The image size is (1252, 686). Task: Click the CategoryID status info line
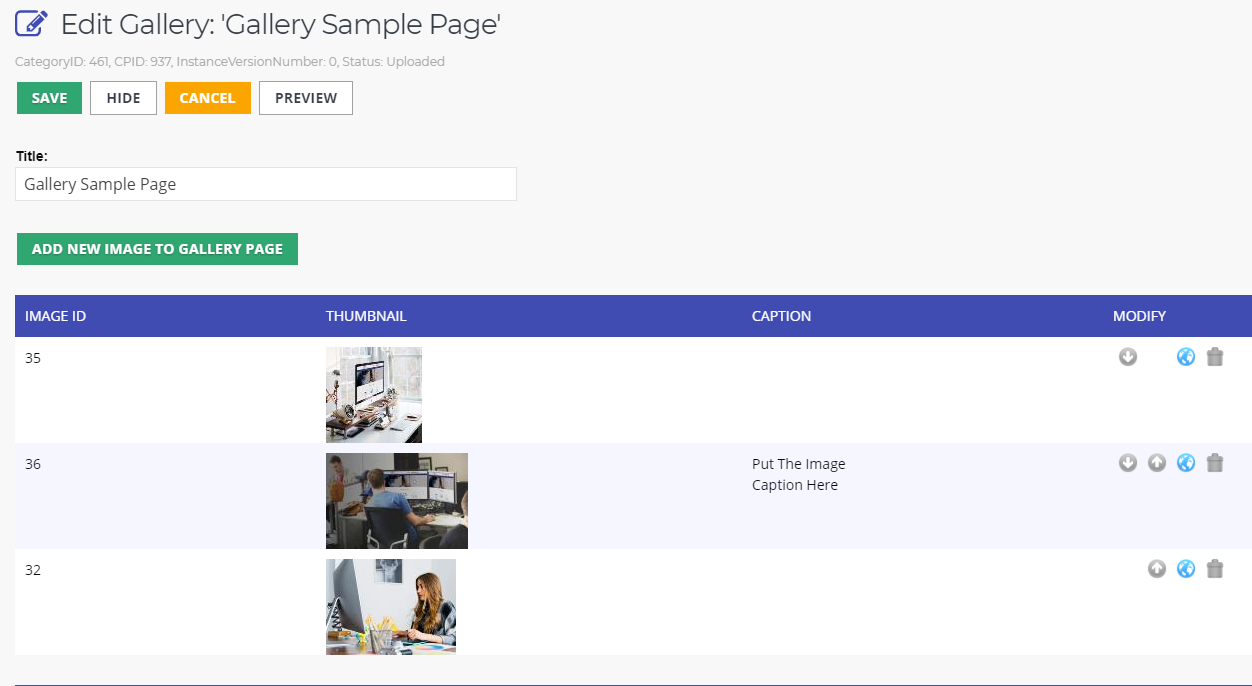tap(230, 61)
